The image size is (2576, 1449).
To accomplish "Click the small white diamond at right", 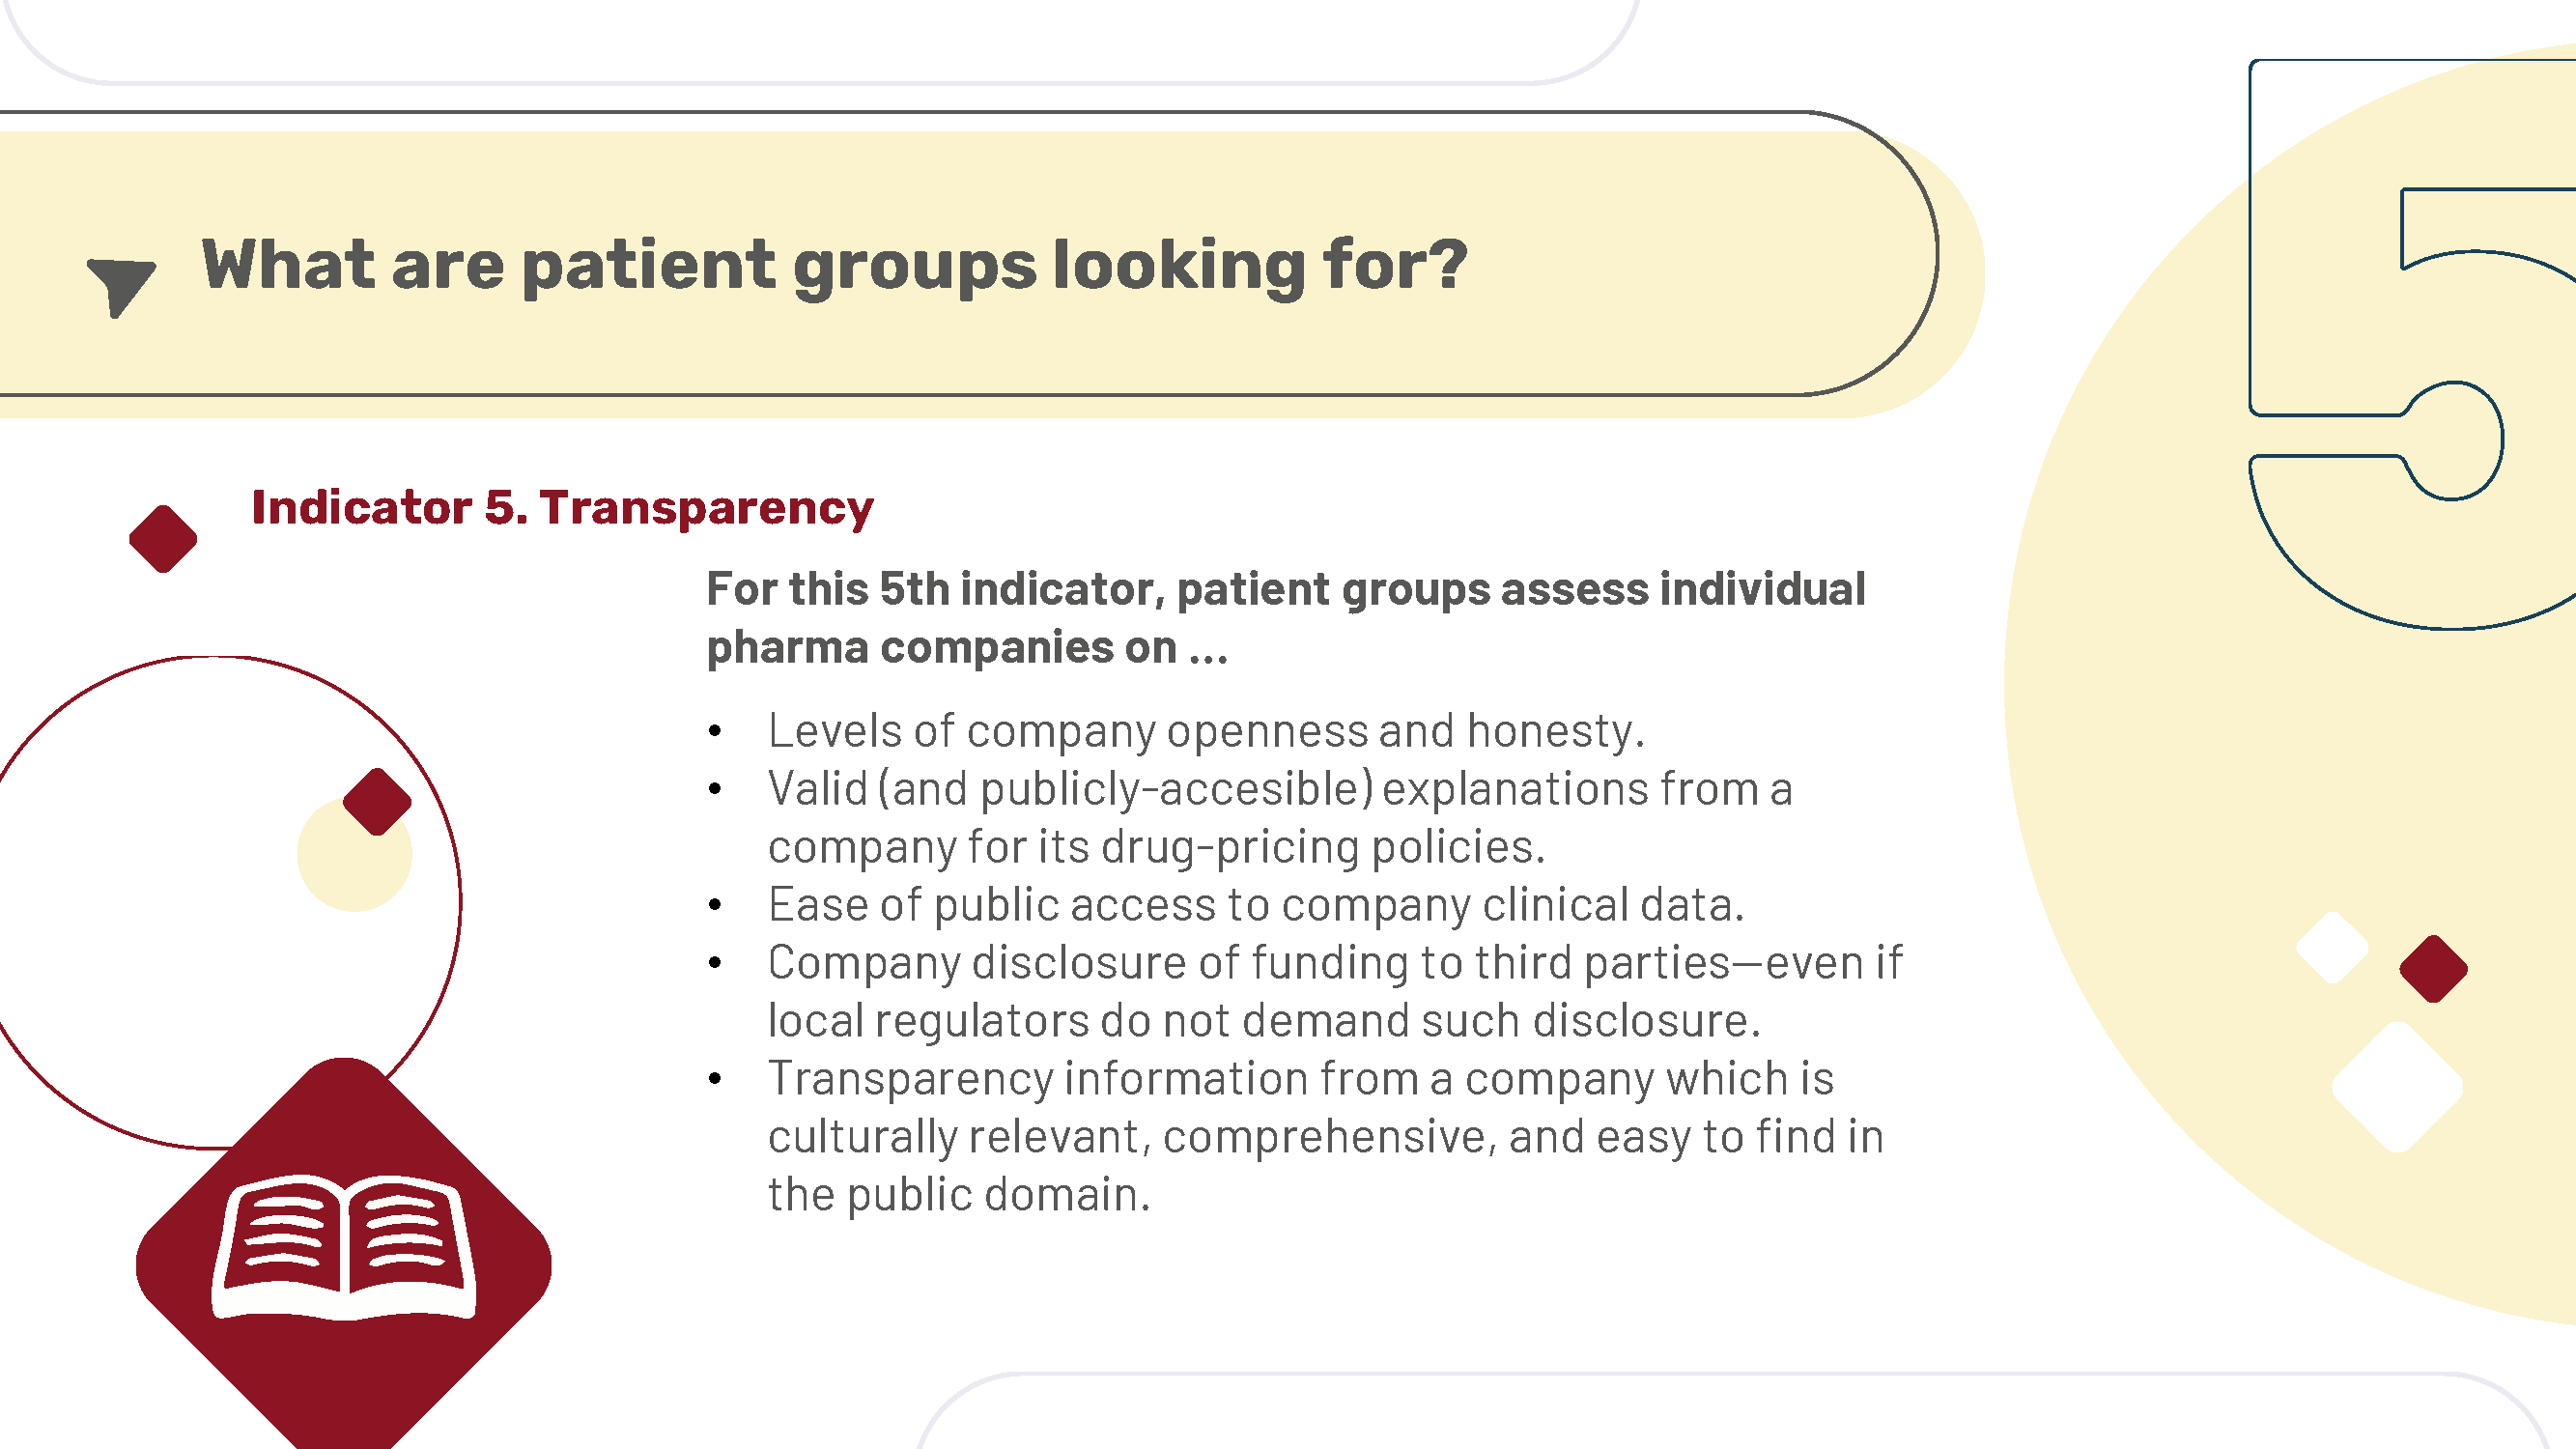I will (x=2332, y=947).
